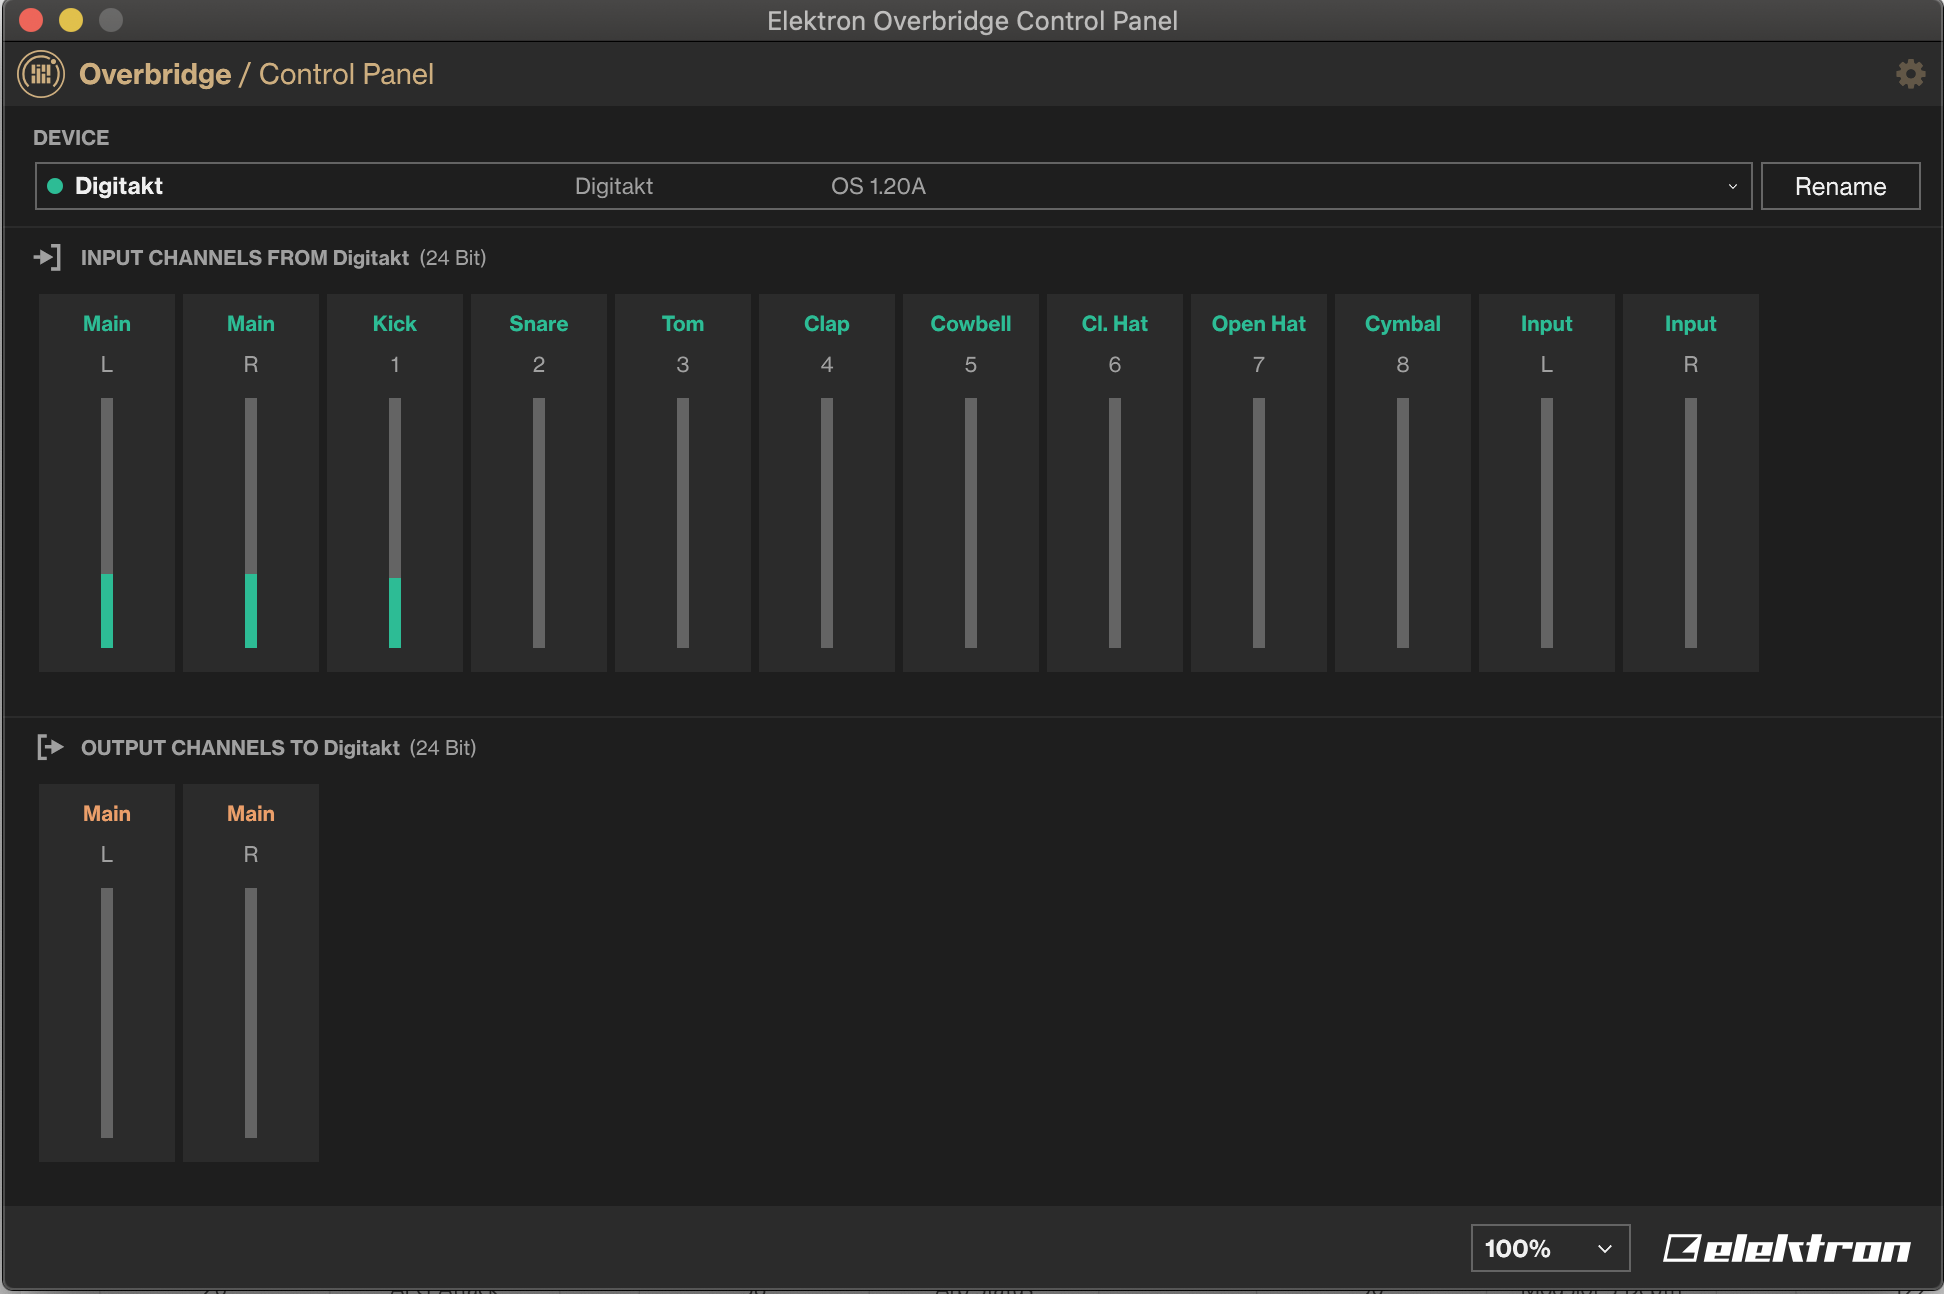
Task: Click the Cowbell channel meter
Action: 971,522
